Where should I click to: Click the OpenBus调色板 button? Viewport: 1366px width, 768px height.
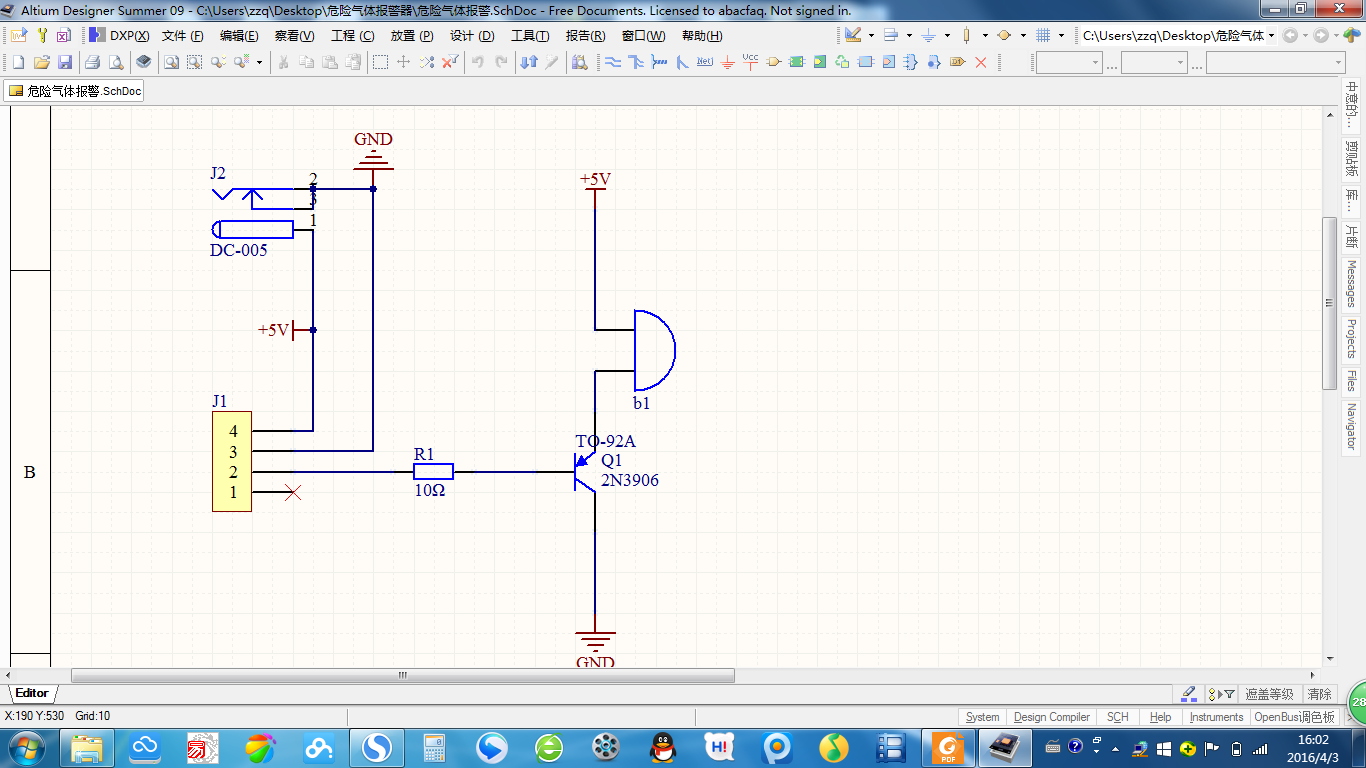coord(1294,717)
